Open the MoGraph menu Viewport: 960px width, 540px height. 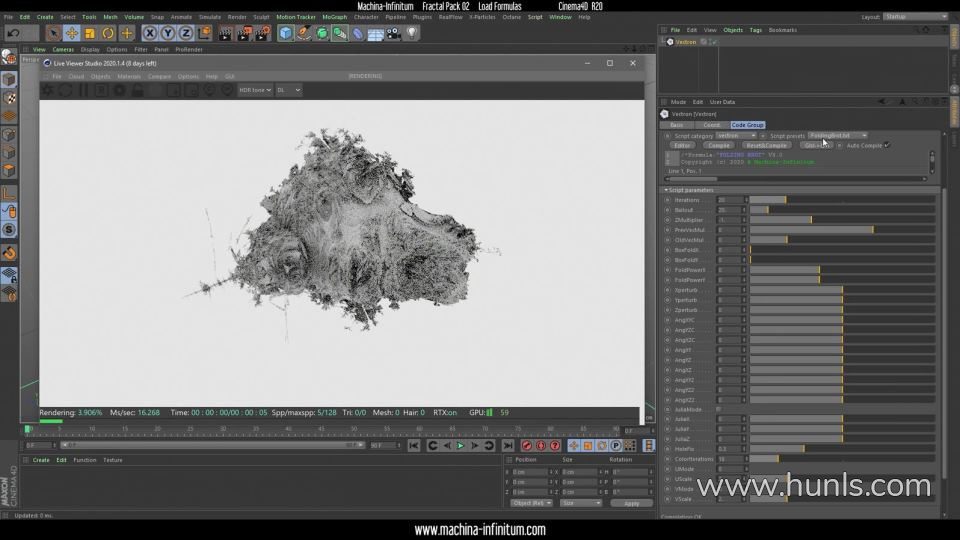coord(334,17)
